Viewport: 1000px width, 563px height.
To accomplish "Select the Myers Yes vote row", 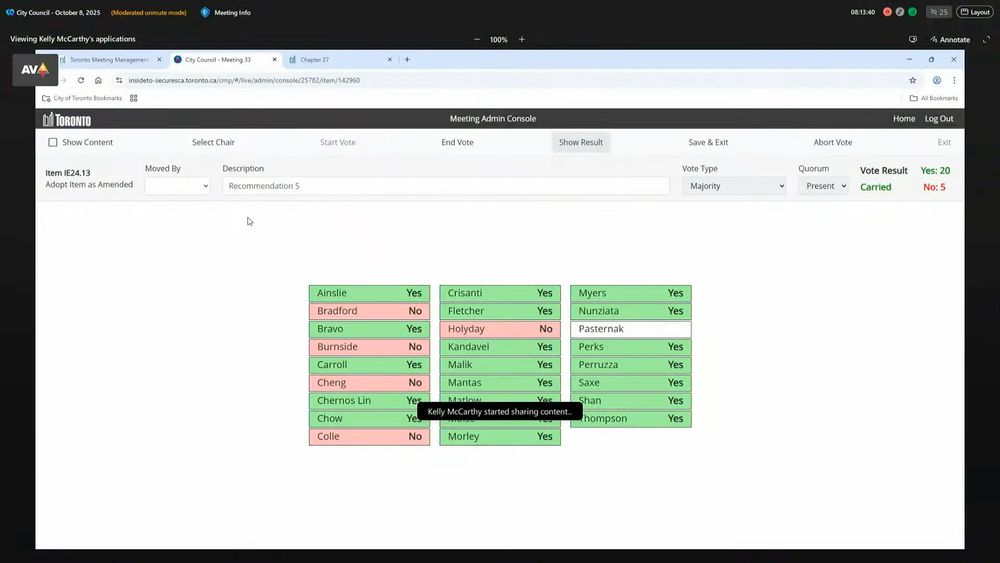I will [631, 293].
